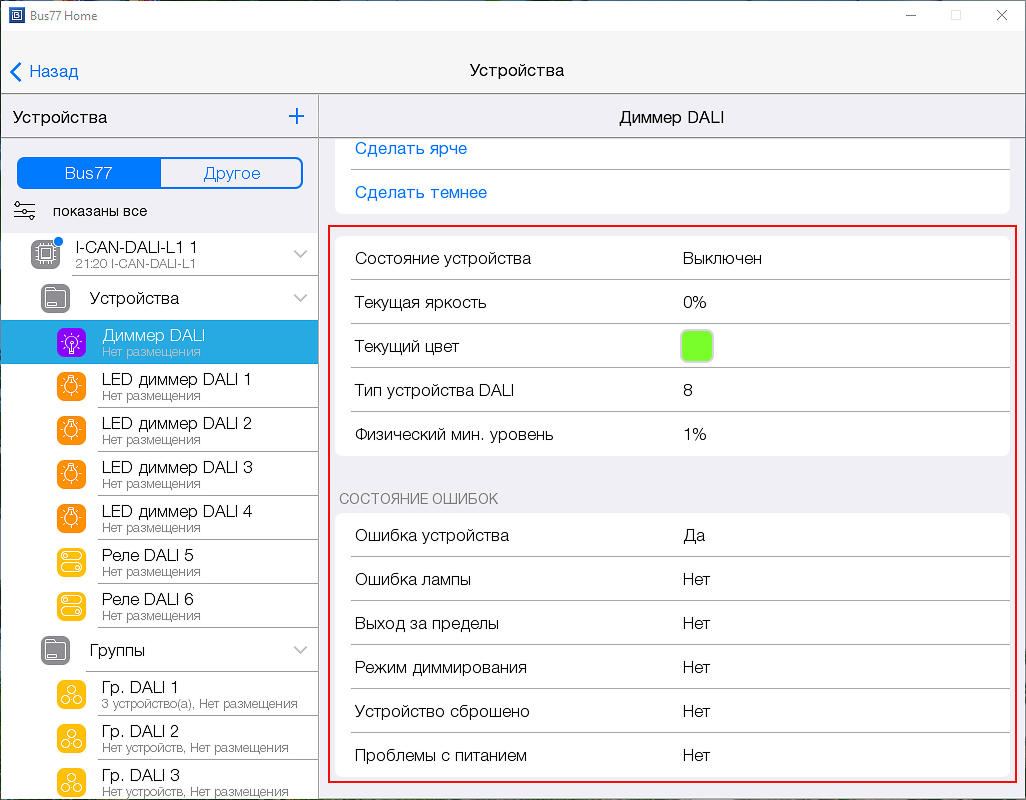Open the filter settings sliders icon
Image resolution: width=1026 pixels, height=800 pixels.
click(25, 211)
